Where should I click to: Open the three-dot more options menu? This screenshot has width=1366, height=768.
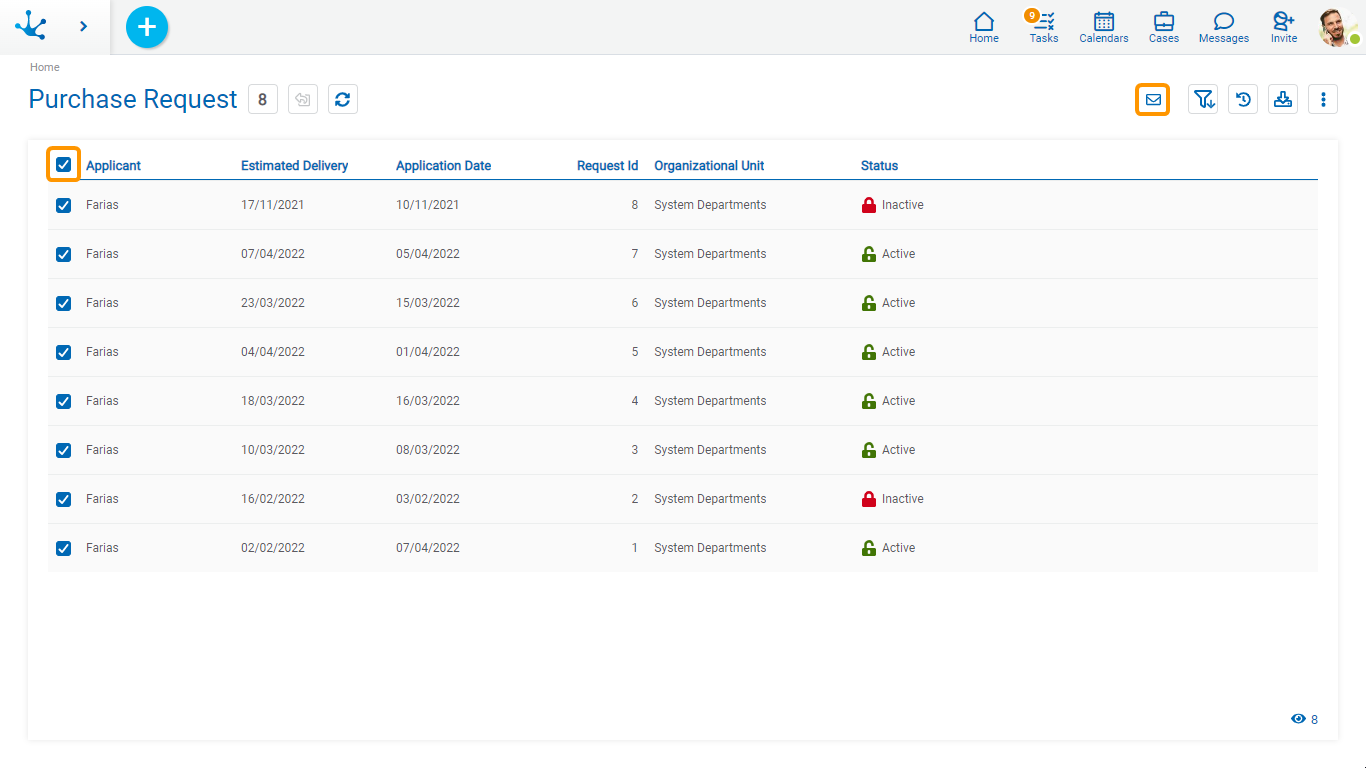[x=1323, y=99]
